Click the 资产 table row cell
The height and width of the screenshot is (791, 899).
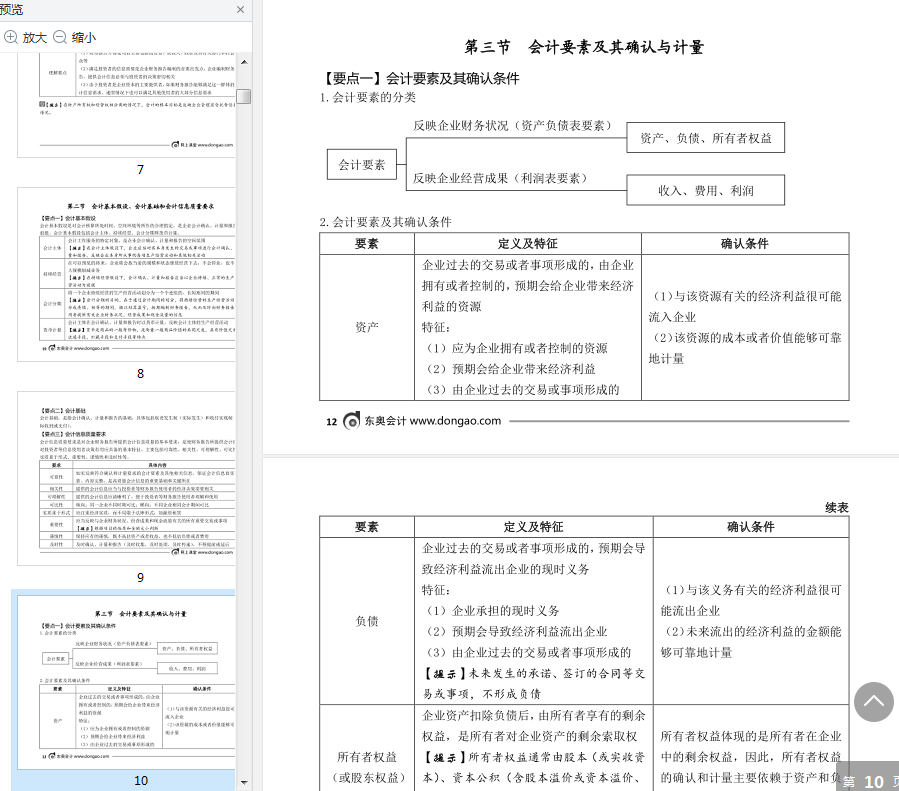pyautogui.click(x=367, y=327)
